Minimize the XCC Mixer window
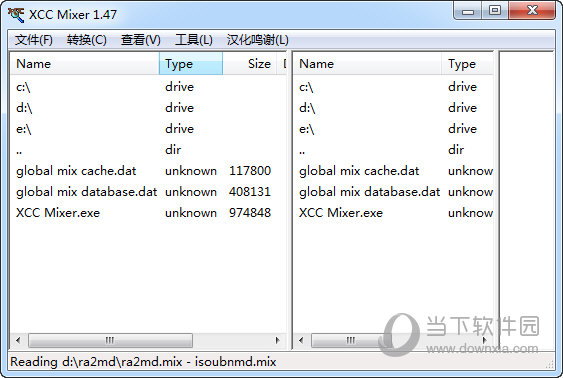The width and height of the screenshot is (563, 378). [467, 11]
